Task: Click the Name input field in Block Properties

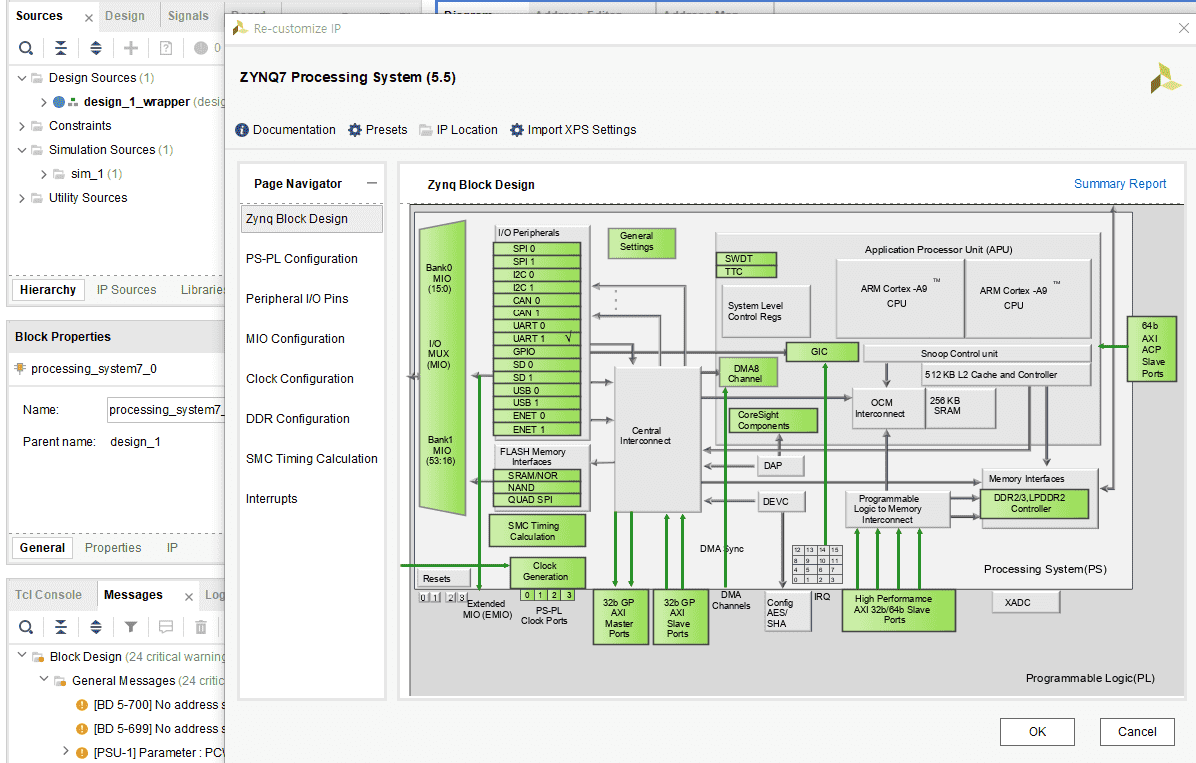Action: (x=166, y=410)
